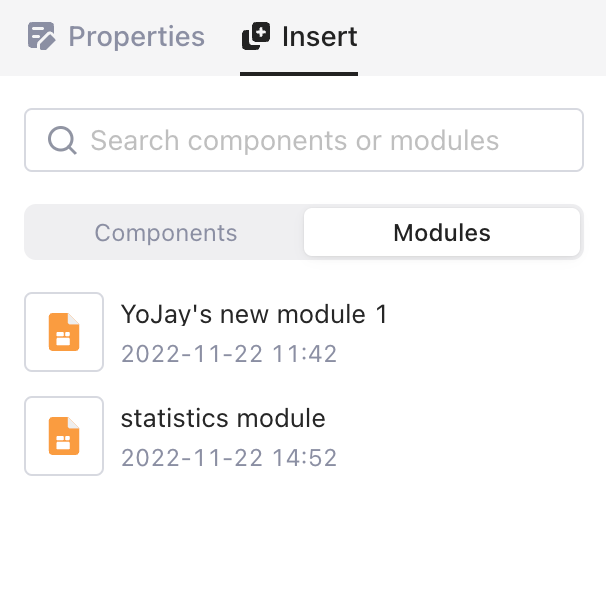The width and height of the screenshot is (606, 606).
Task: Click the Properties pencil-note icon
Action: (41, 38)
